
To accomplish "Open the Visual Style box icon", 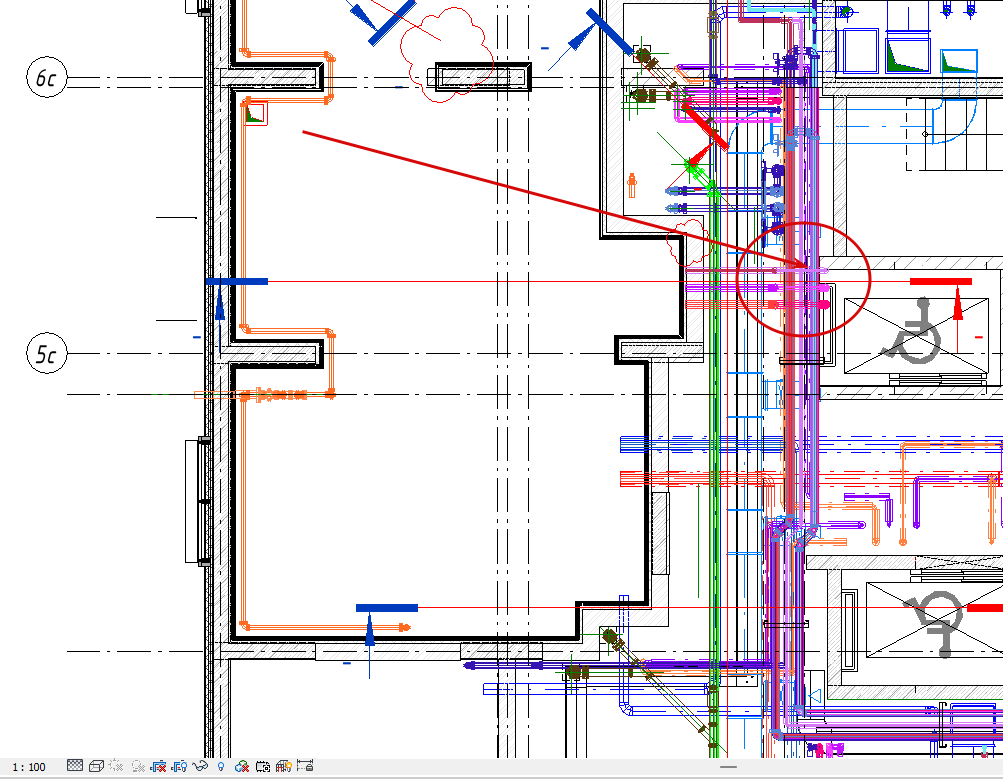I will pyautogui.click(x=96, y=766).
